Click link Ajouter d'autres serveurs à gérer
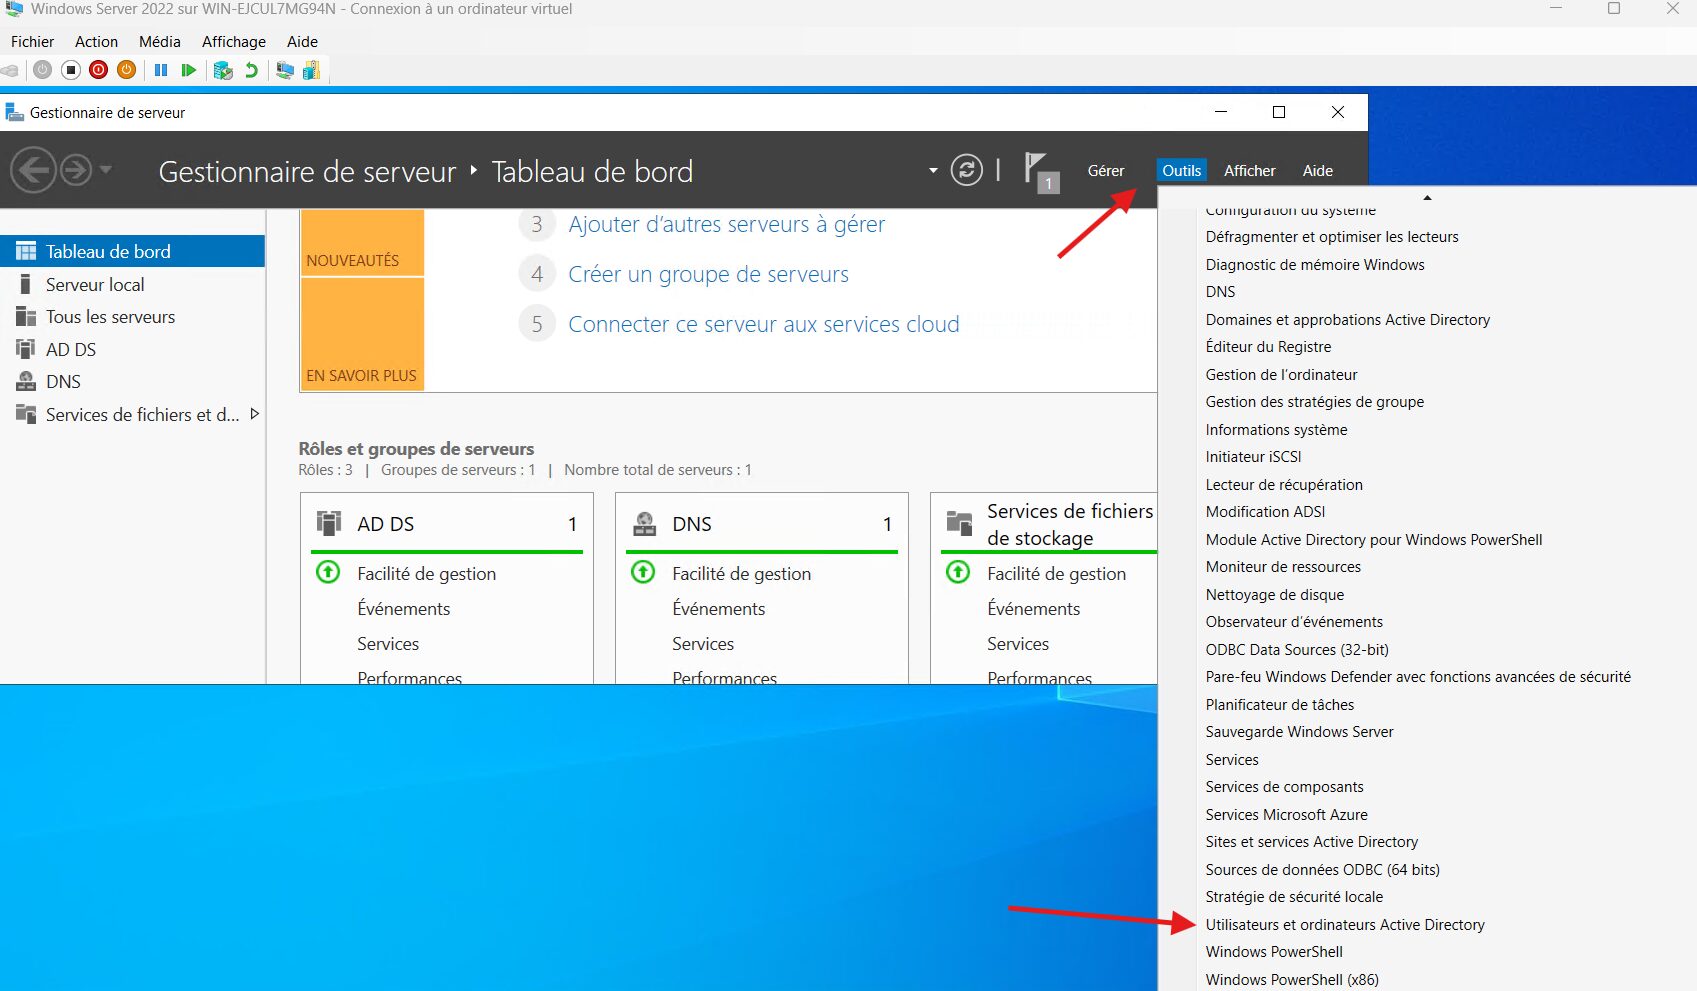Image resolution: width=1697 pixels, height=991 pixels. [x=727, y=224]
